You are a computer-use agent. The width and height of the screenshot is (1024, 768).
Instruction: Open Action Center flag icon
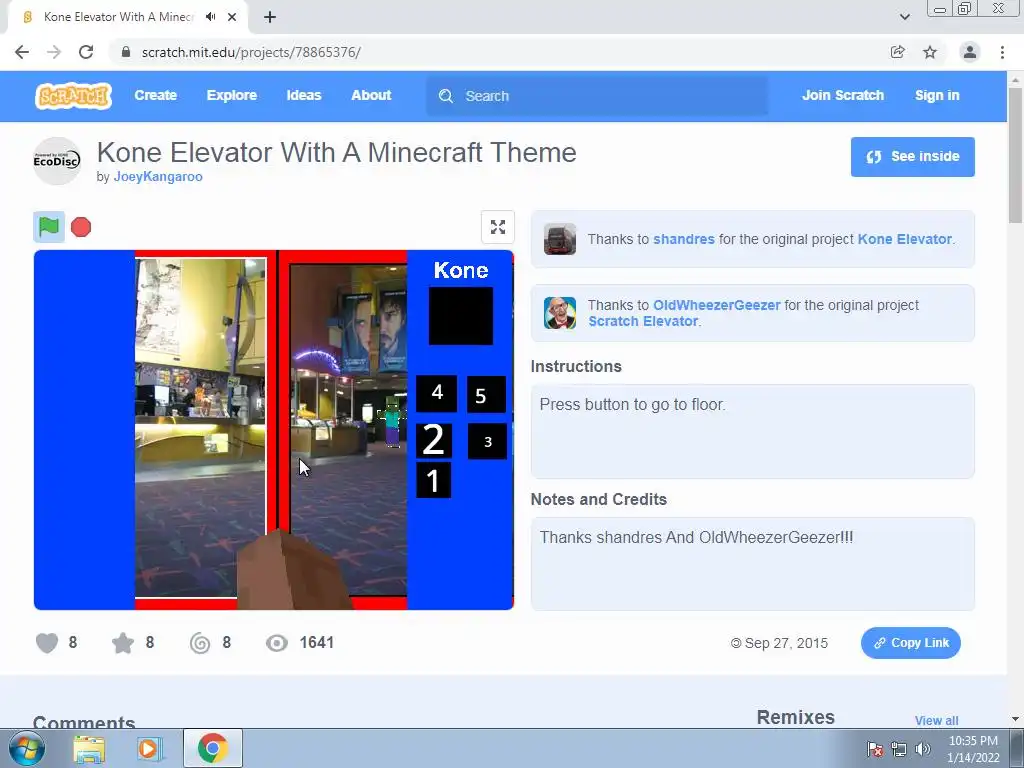click(x=875, y=749)
